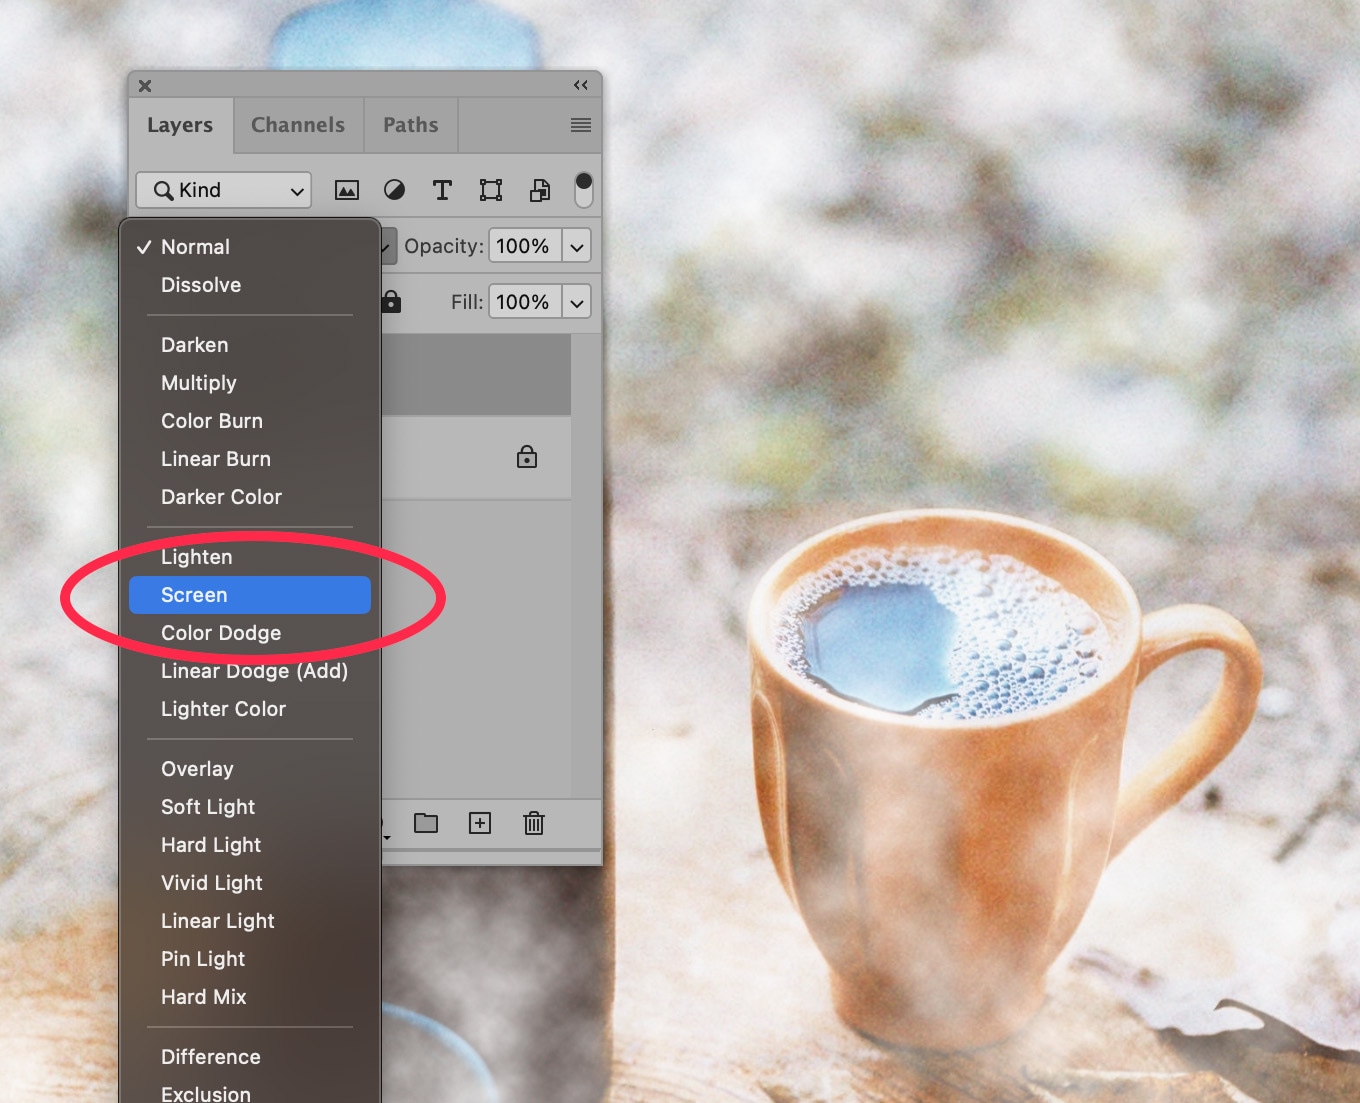Create a new layer with plus icon
This screenshot has height=1103, width=1360.
(480, 823)
